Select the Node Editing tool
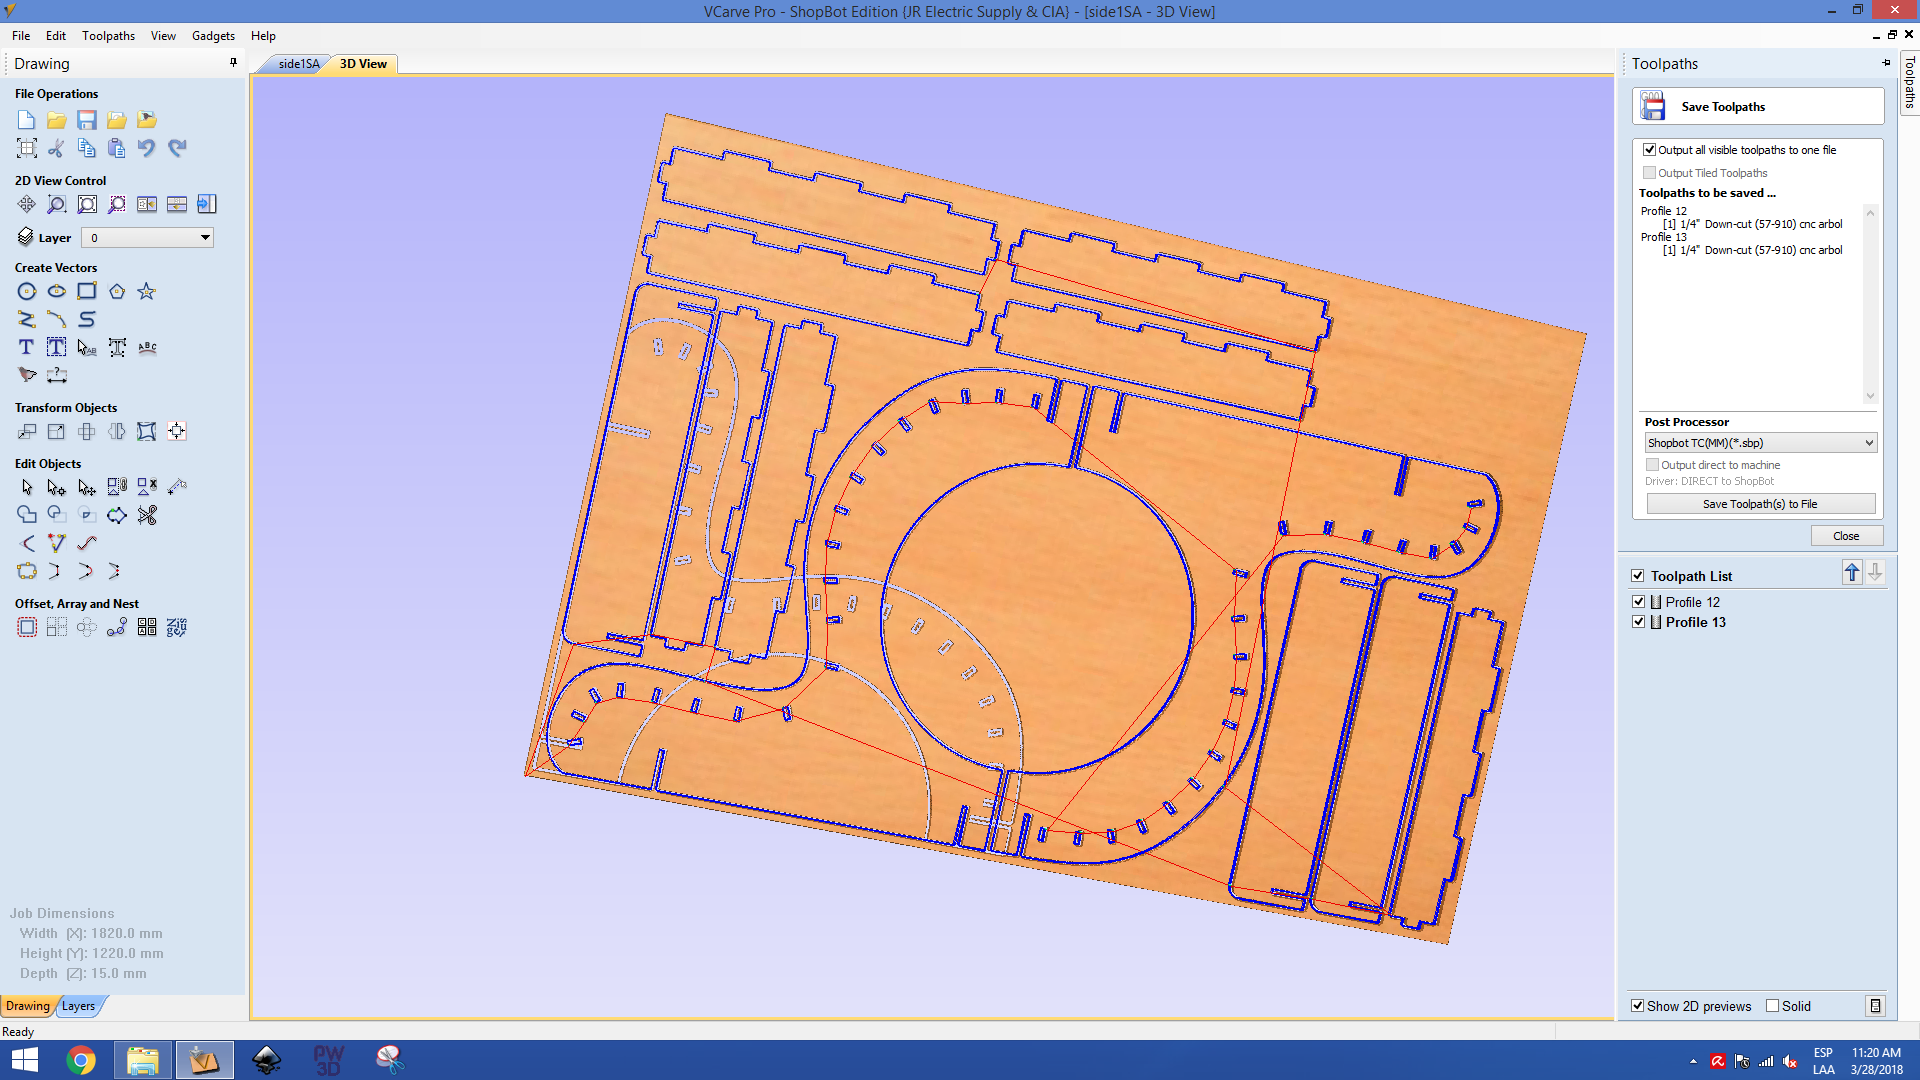This screenshot has height=1080, width=1920. (57, 487)
